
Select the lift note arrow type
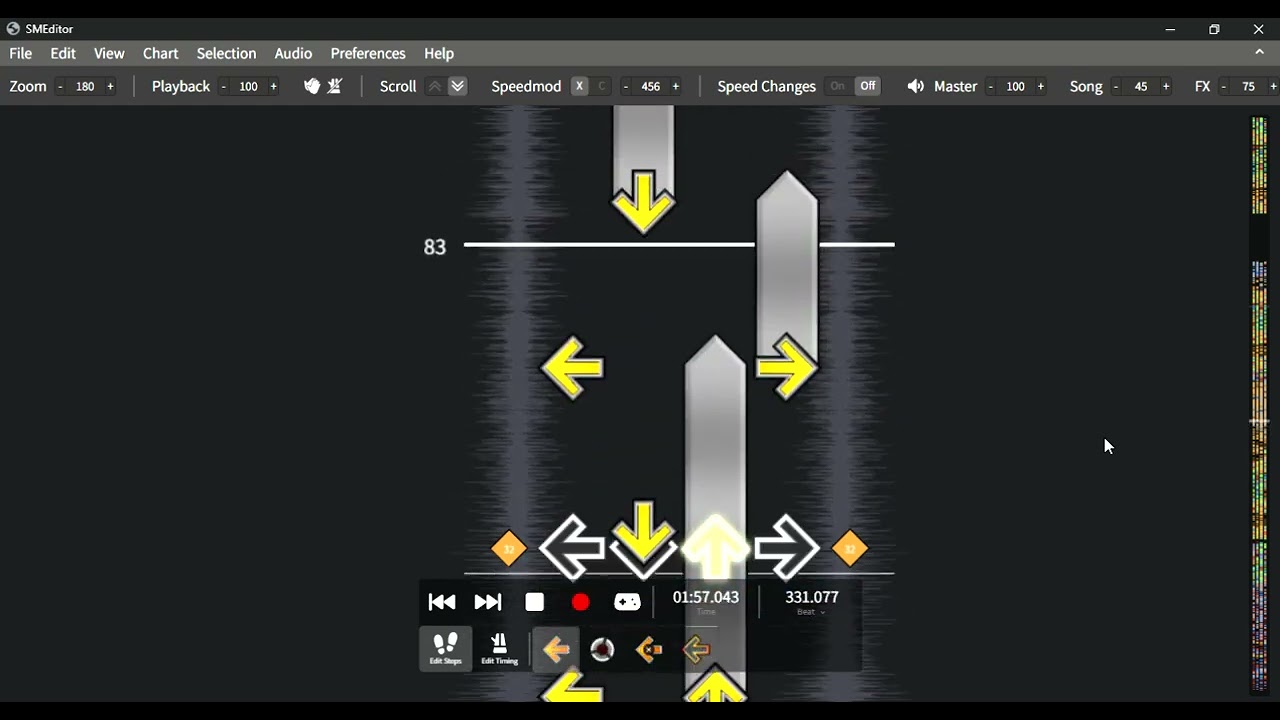click(696, 650)
